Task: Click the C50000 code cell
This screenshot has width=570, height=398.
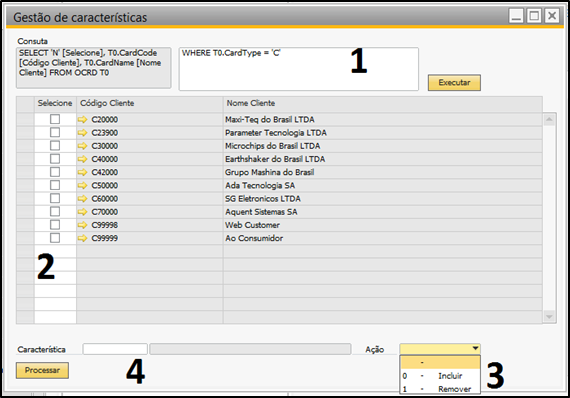Action: (x=149, y=185)
